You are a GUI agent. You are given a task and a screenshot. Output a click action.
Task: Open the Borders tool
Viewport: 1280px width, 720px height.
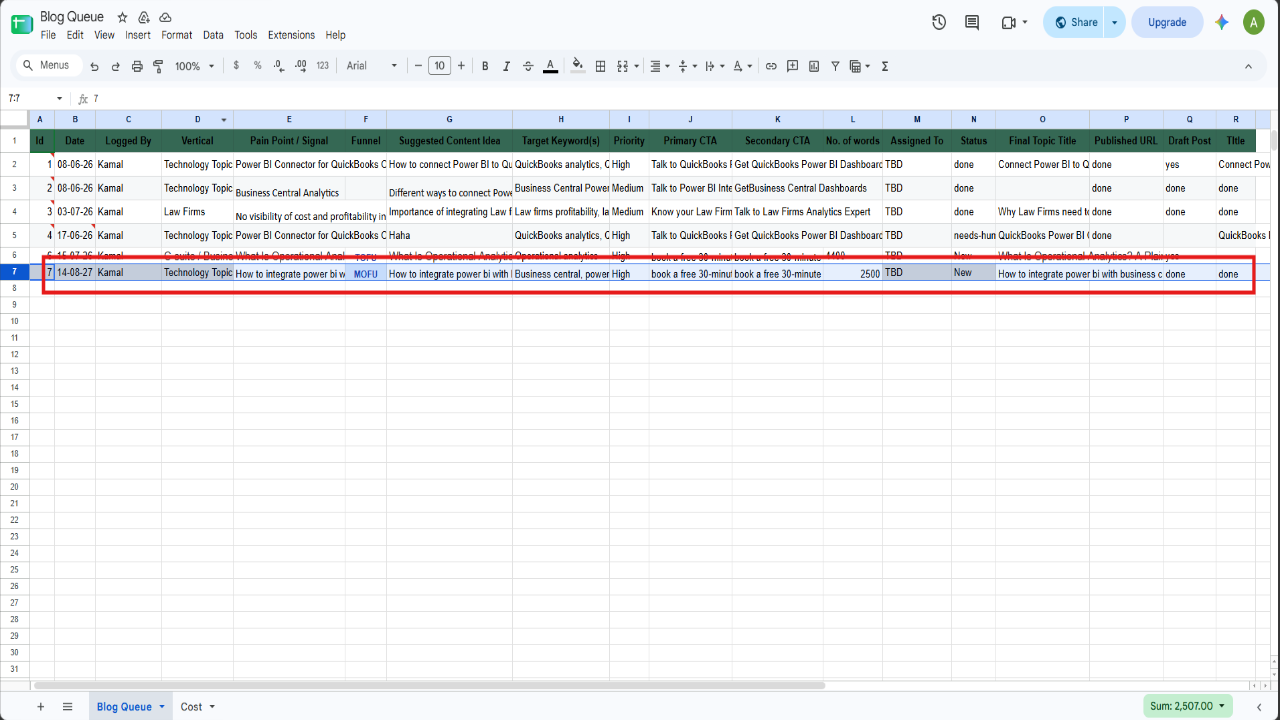click(x=600, y=66)
